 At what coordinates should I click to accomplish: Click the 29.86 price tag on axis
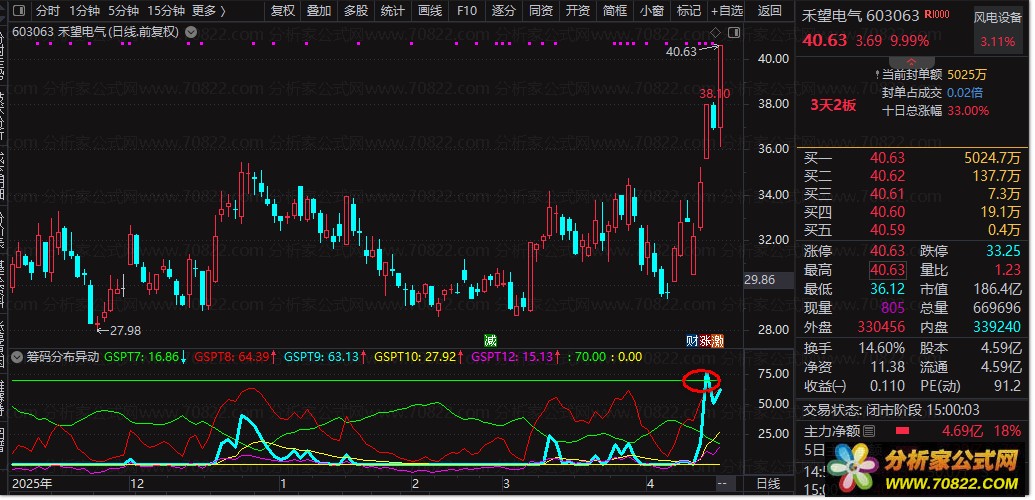pos(769,279)
